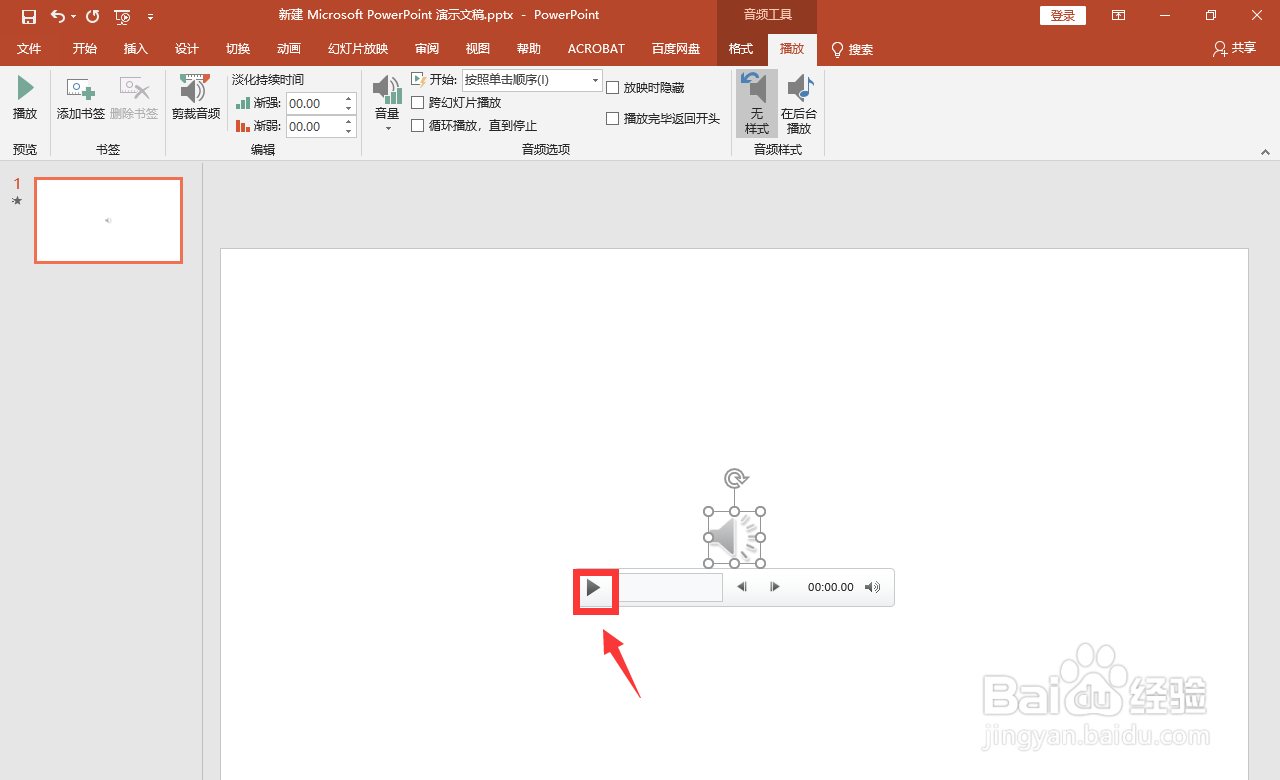1280x780 pixels.
Task: Open Trim Audio (剪裁音频)
Action: (x=196, y=99)
